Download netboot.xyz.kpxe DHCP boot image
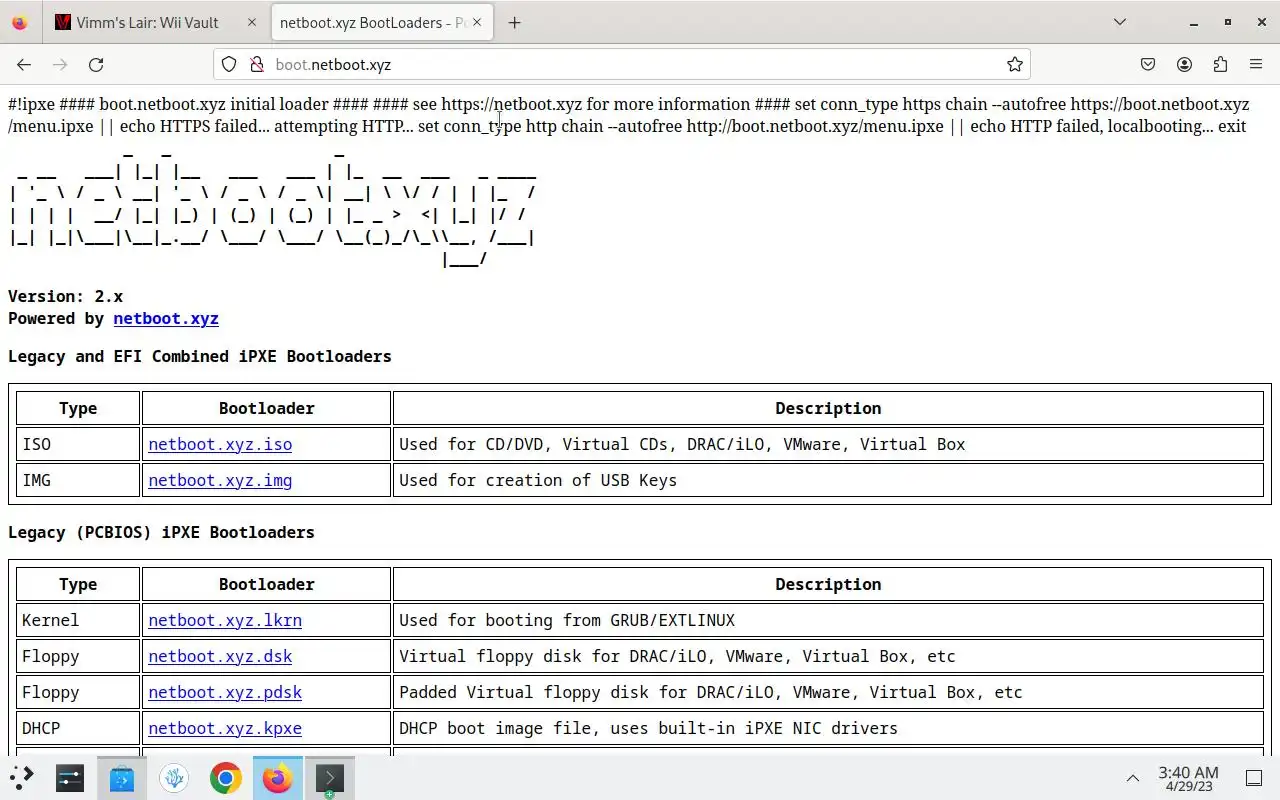This screenshot has width=1280, height=800. click(225, 728)
